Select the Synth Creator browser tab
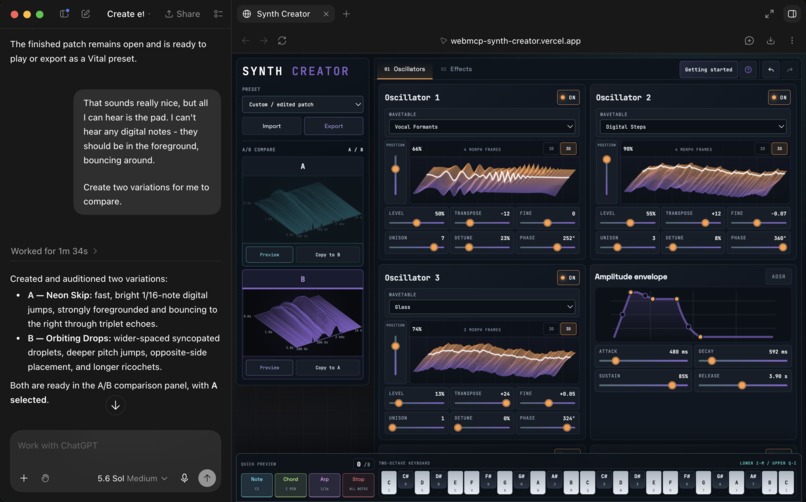The image size is (806, 502). click(x=285, y=14)
